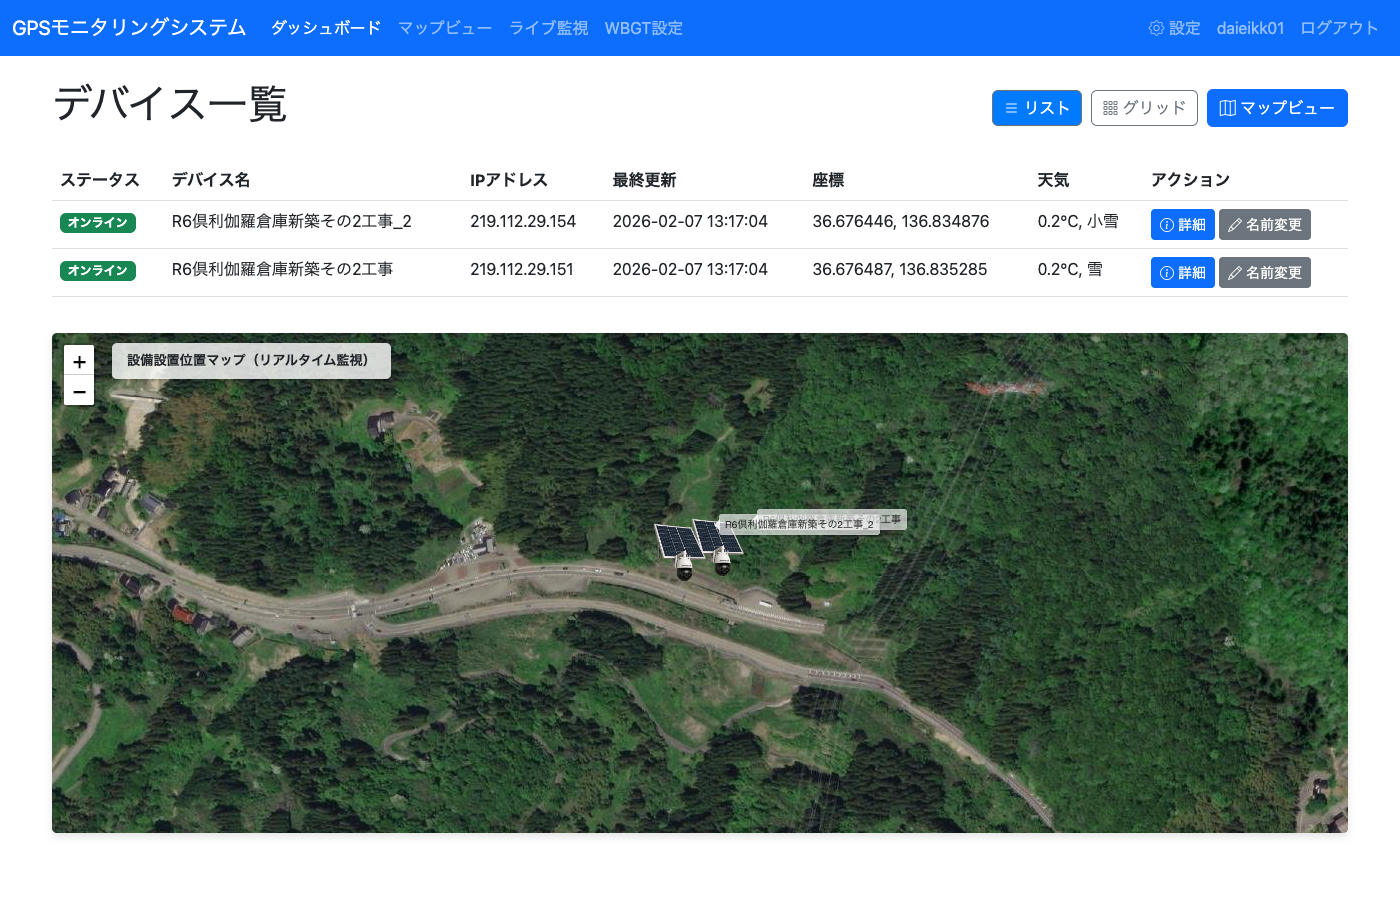Go to ダッシュボード in the navbar
Screen dimensions: 1400x900
pos(326,28)
